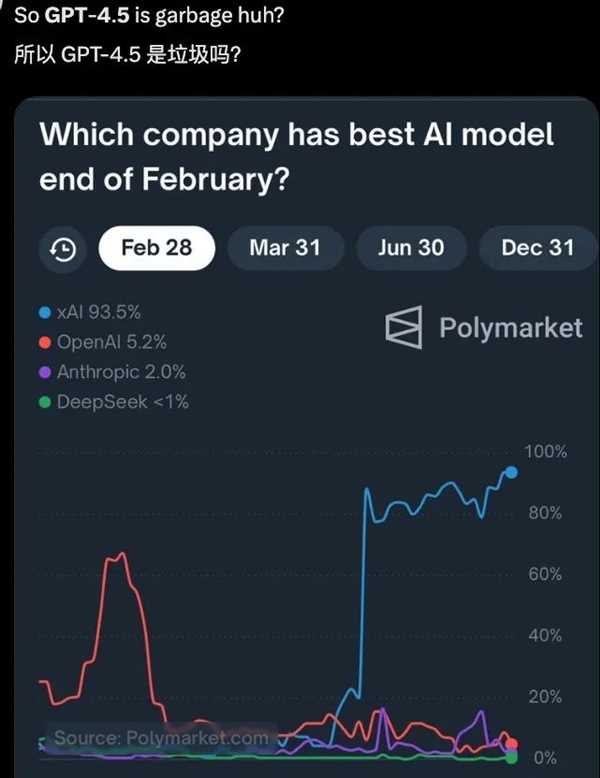Click the Source: Polymarket.com watermark
This screenshot has height=778, width=600.
coord(161,738)
